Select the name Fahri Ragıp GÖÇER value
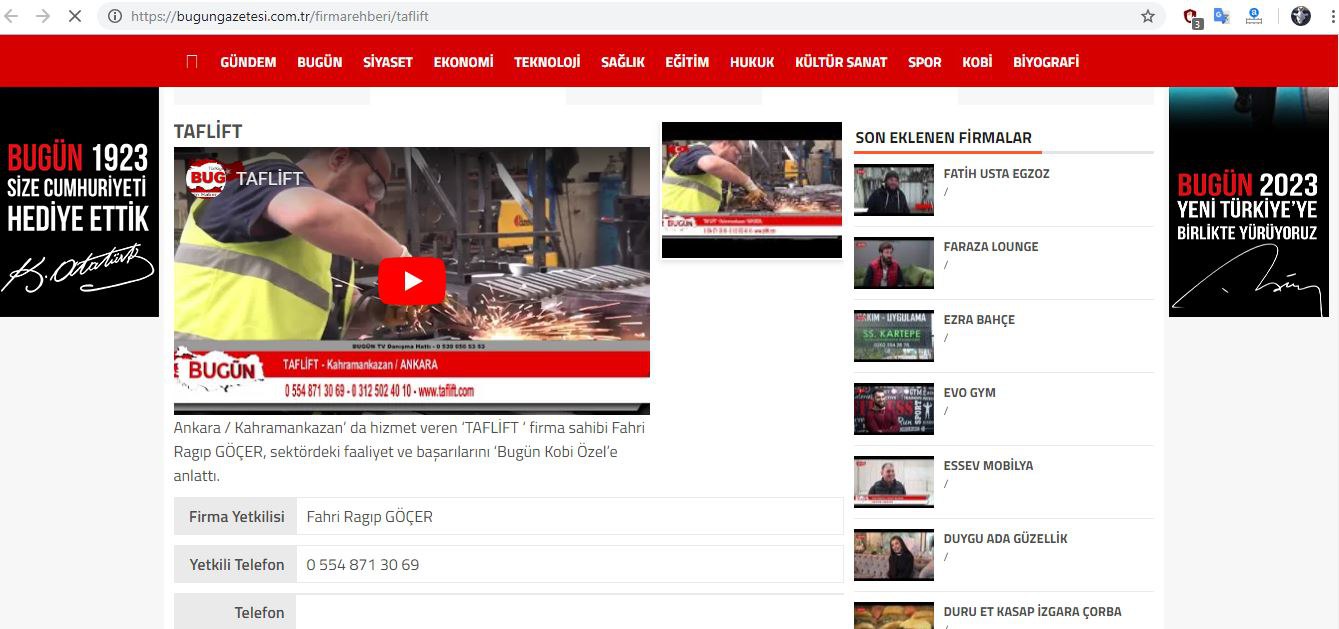The width and height of the screenshot is (1339, 629). (x=369, y=517)
